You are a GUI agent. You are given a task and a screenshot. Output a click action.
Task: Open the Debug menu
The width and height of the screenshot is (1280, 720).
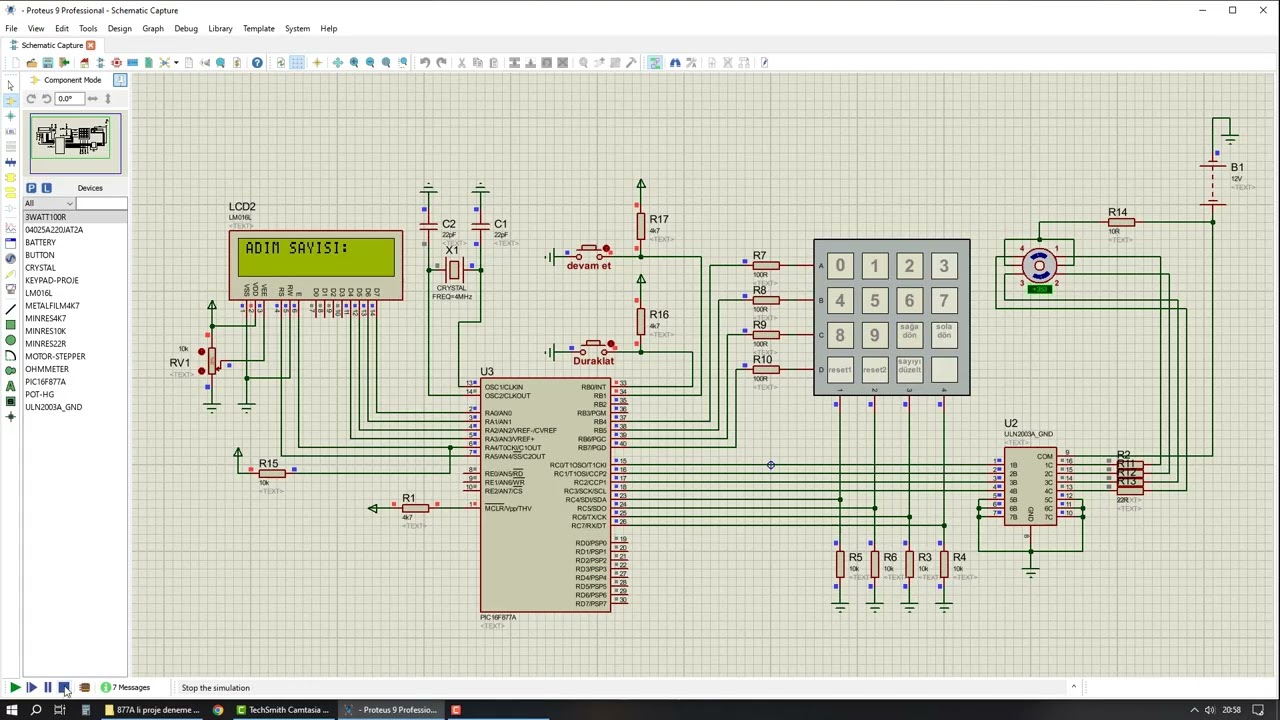click(x=186, y=28)
